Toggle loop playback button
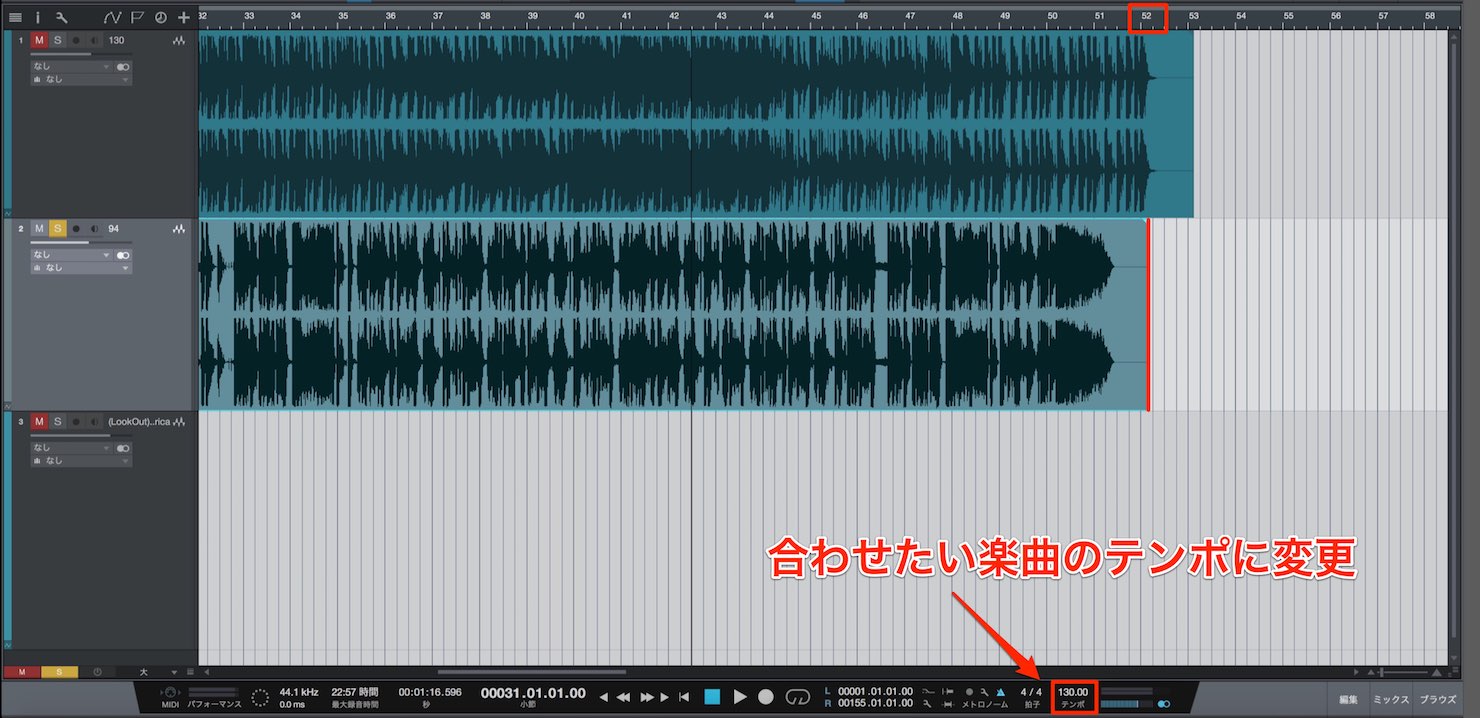The height and width of the screenshot is (718, 1480). [798, 697]
